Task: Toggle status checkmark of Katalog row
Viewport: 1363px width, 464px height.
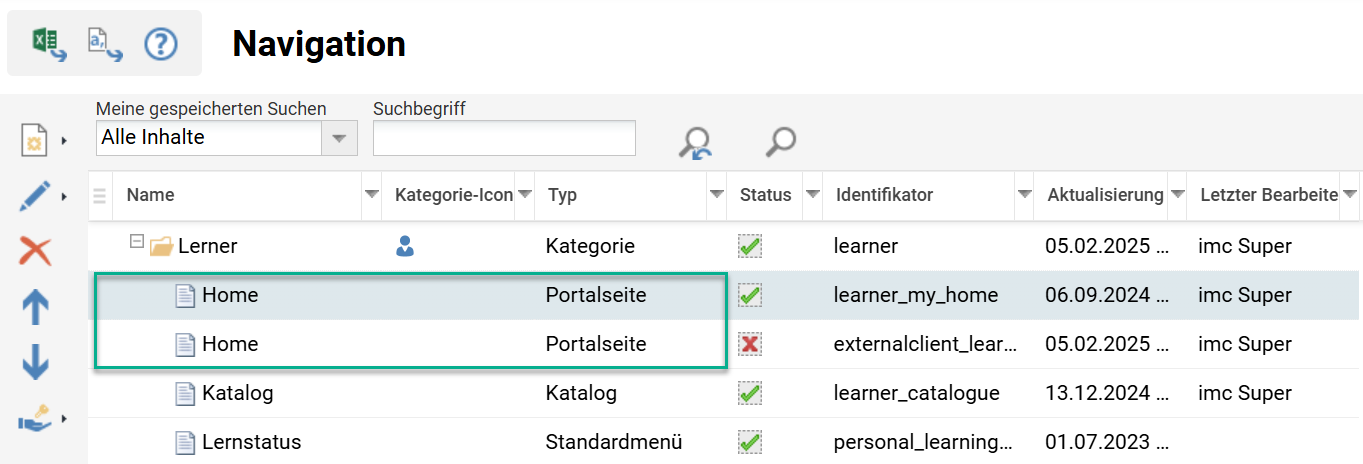Action: click(750, 393)
